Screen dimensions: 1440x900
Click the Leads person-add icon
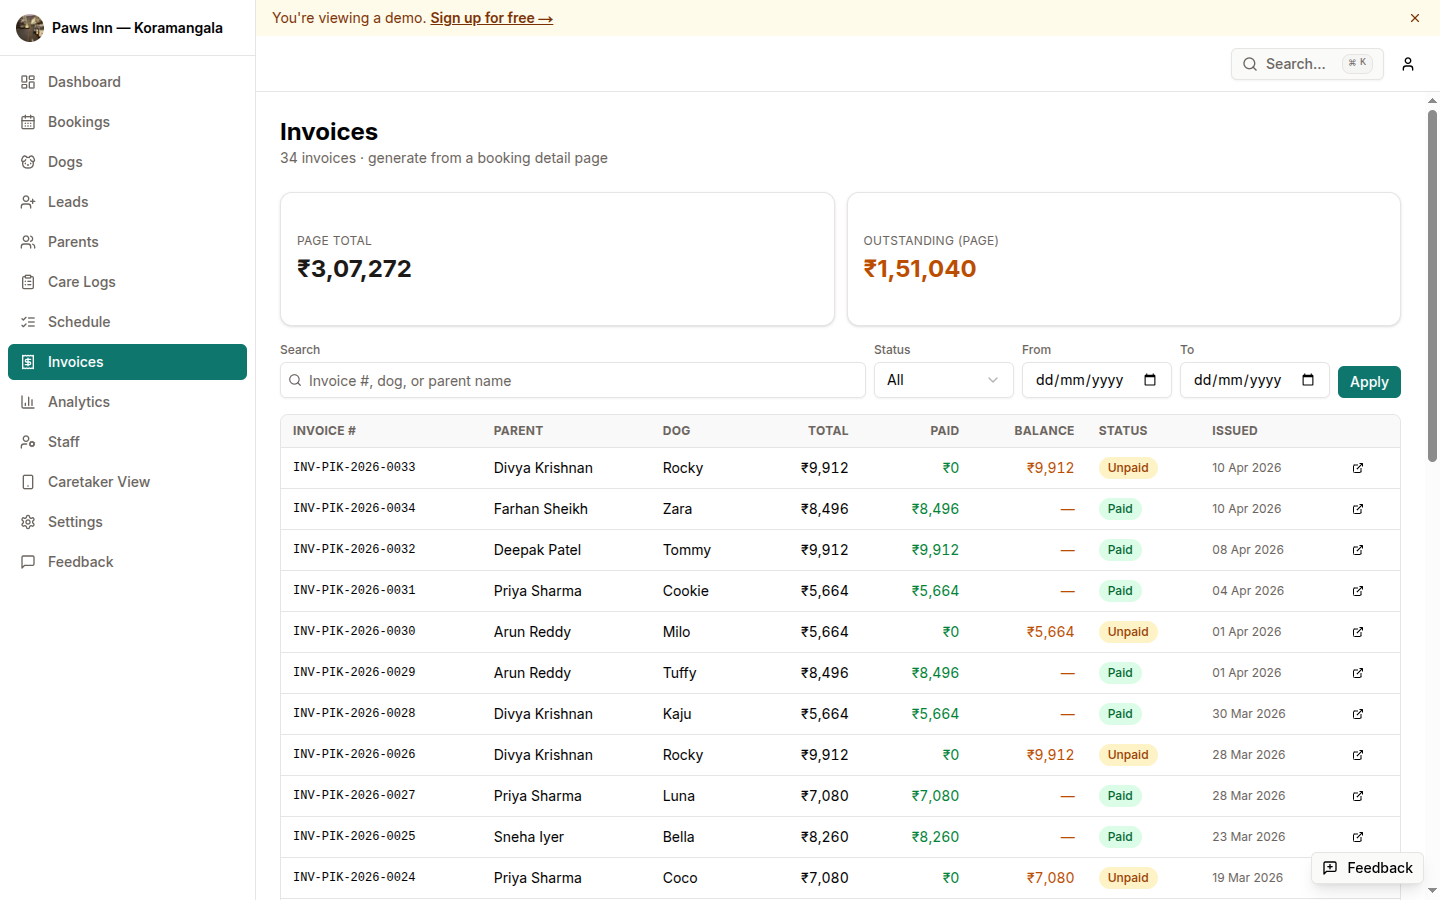(28, 201)
